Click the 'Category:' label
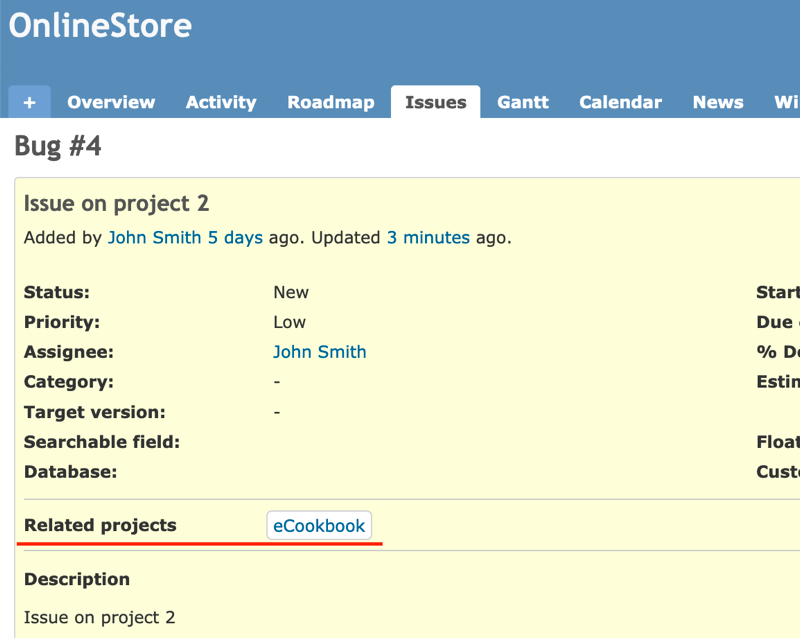The height and width of the screenshot is (638, 800). tap(69, 382)
